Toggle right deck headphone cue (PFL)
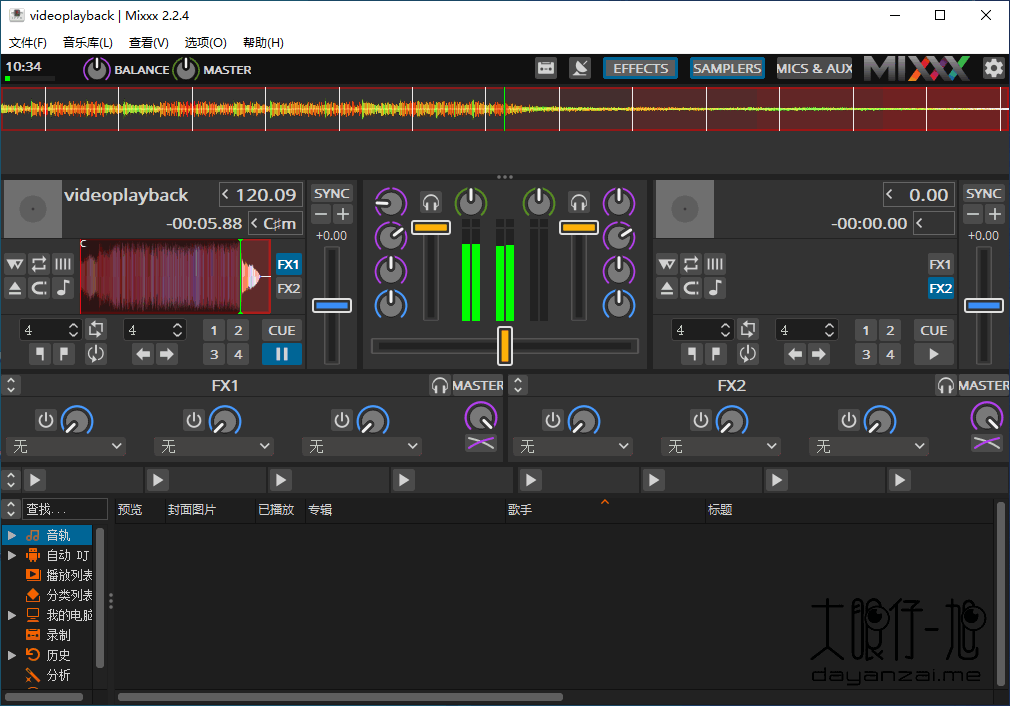1010x706 pixels. [578, 203]
